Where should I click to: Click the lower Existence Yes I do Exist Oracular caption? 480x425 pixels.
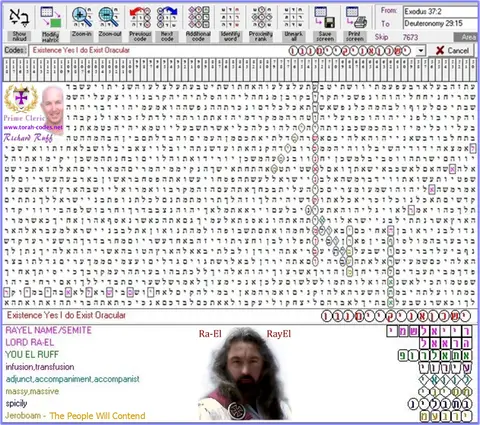click(x=66, y=315)
